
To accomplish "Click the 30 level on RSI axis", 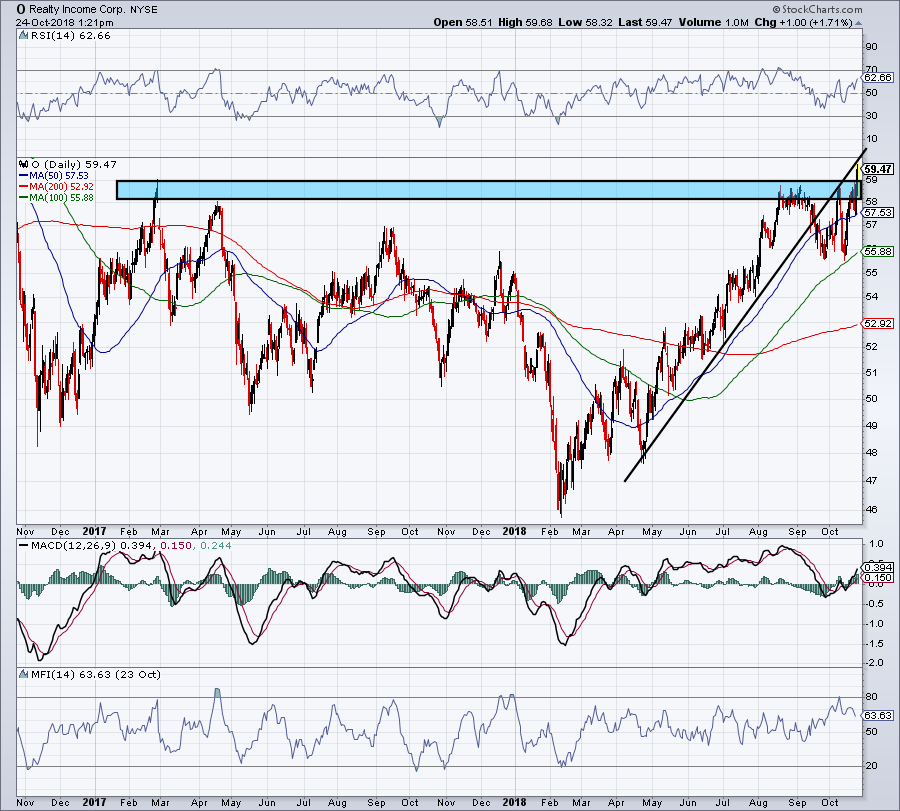I will (871, 115).
